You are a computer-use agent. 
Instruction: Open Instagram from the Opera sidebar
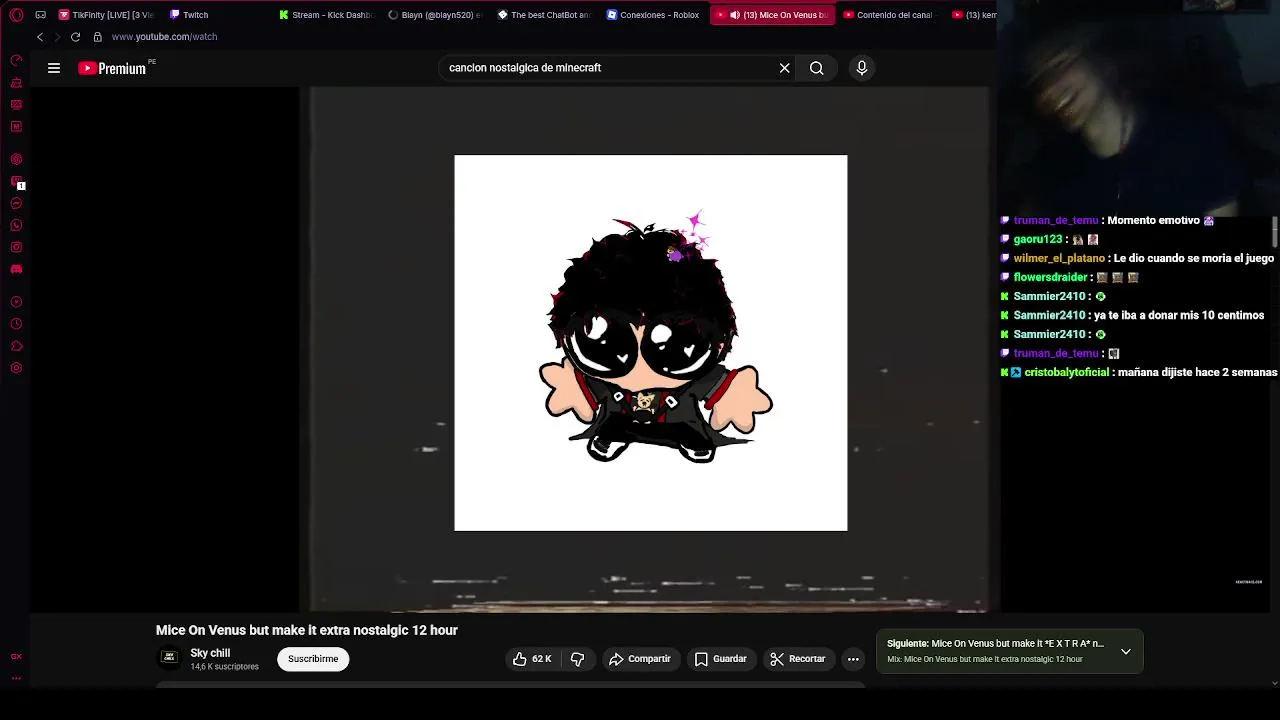pyautogui.click(x=16, y=247)
